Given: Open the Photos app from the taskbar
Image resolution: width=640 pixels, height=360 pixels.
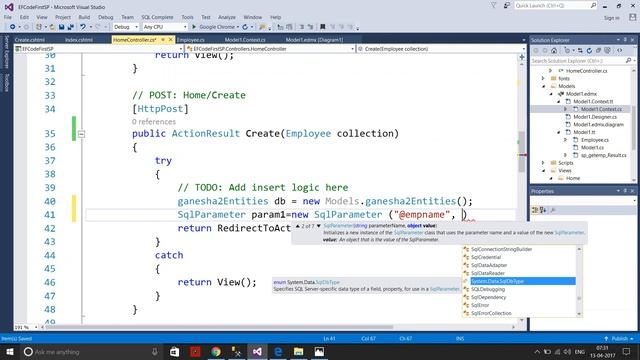Looking at the screenshot, I should pos(319,351).
